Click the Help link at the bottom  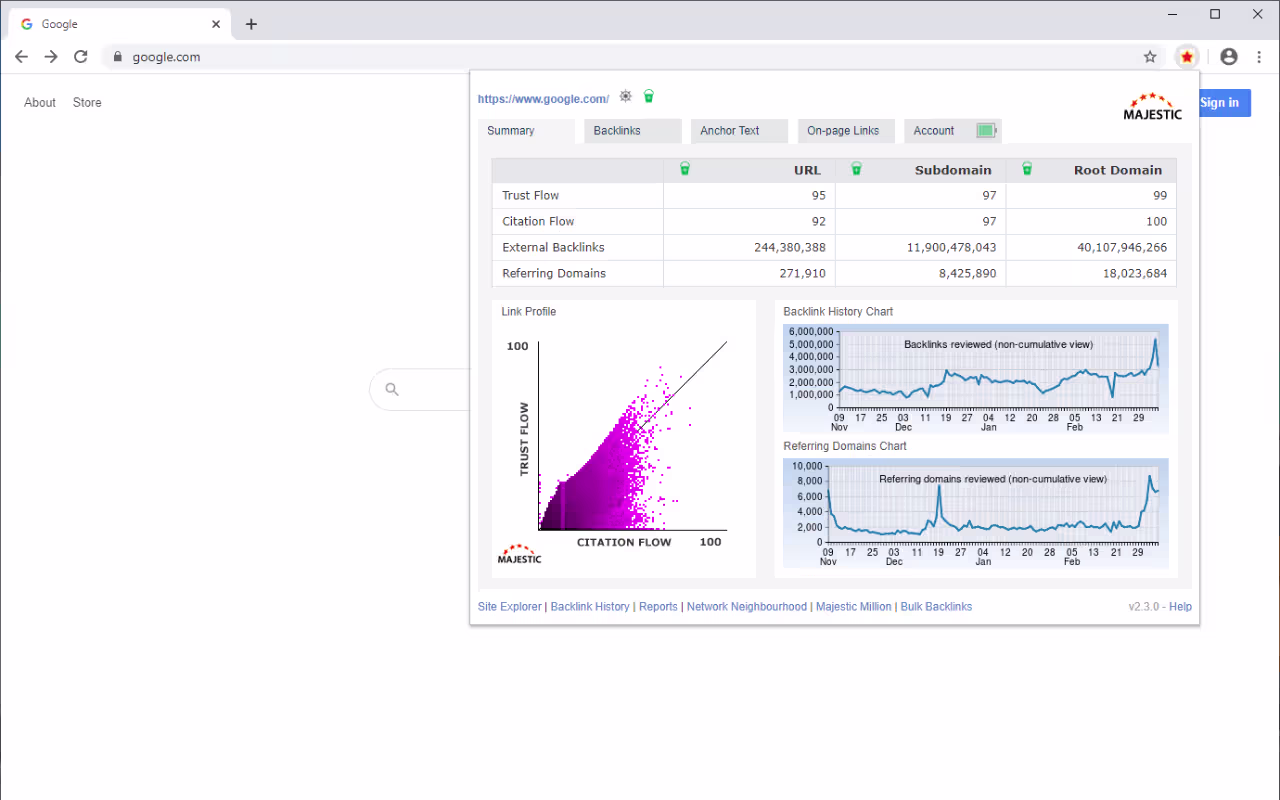coord(1181,606)
